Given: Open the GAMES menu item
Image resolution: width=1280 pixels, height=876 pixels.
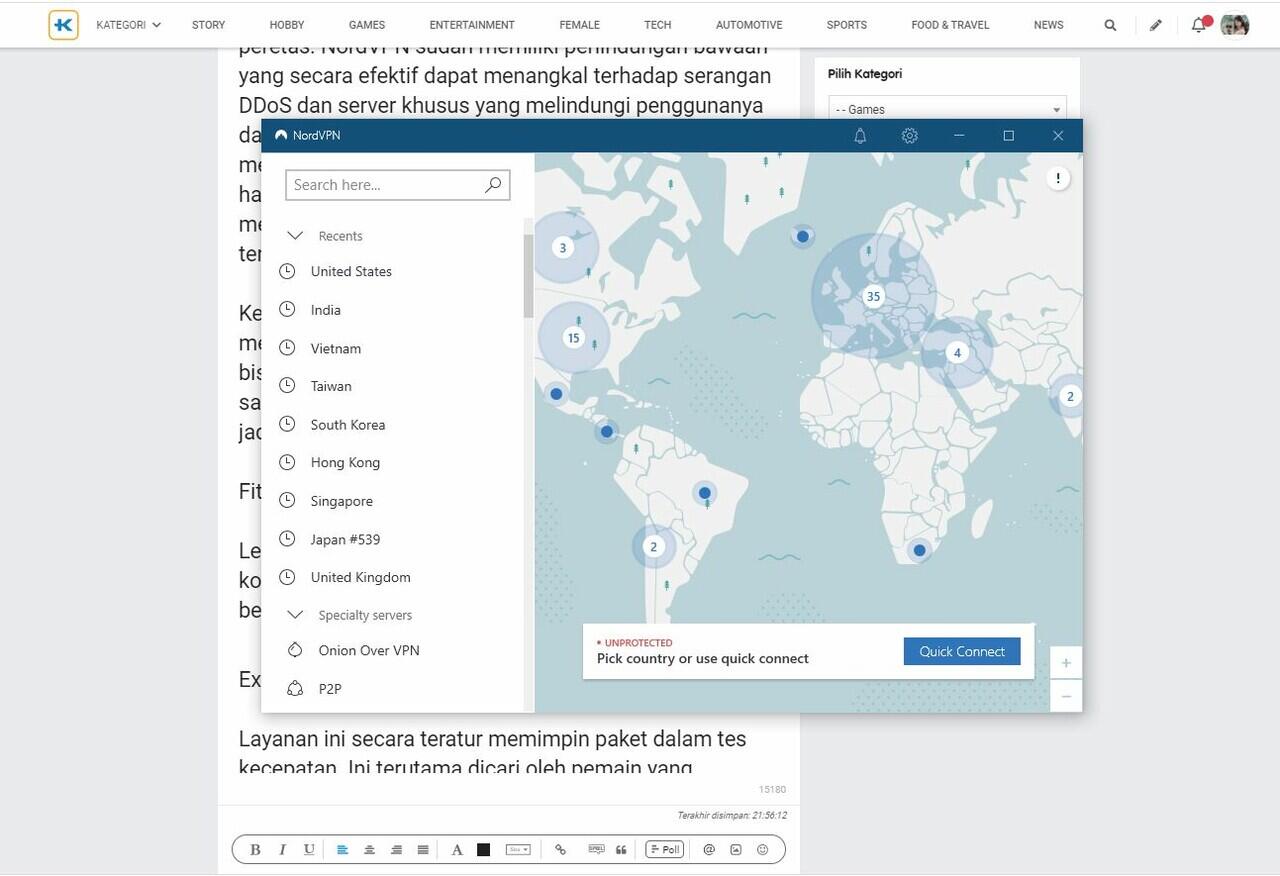Looking at the screenshot, I should pyautogui.click(x=367, y=25).
